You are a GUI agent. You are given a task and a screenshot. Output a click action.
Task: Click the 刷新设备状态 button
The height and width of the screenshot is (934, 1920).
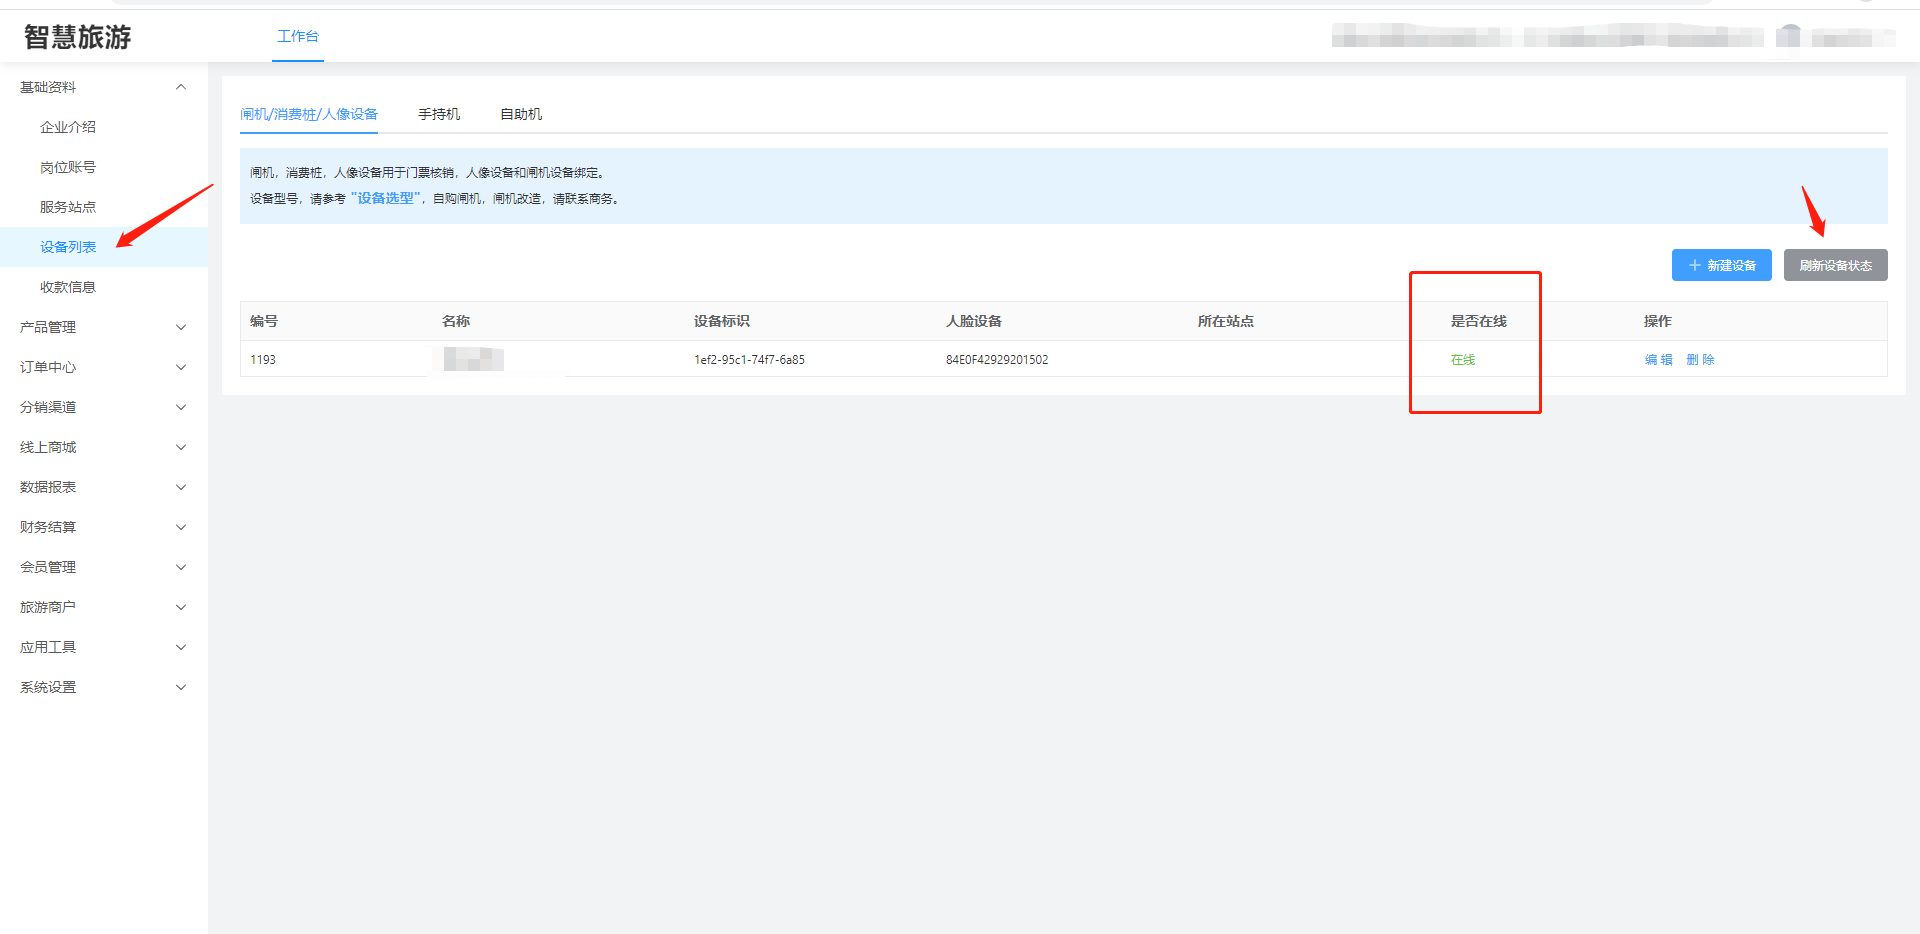[1835, 265]
